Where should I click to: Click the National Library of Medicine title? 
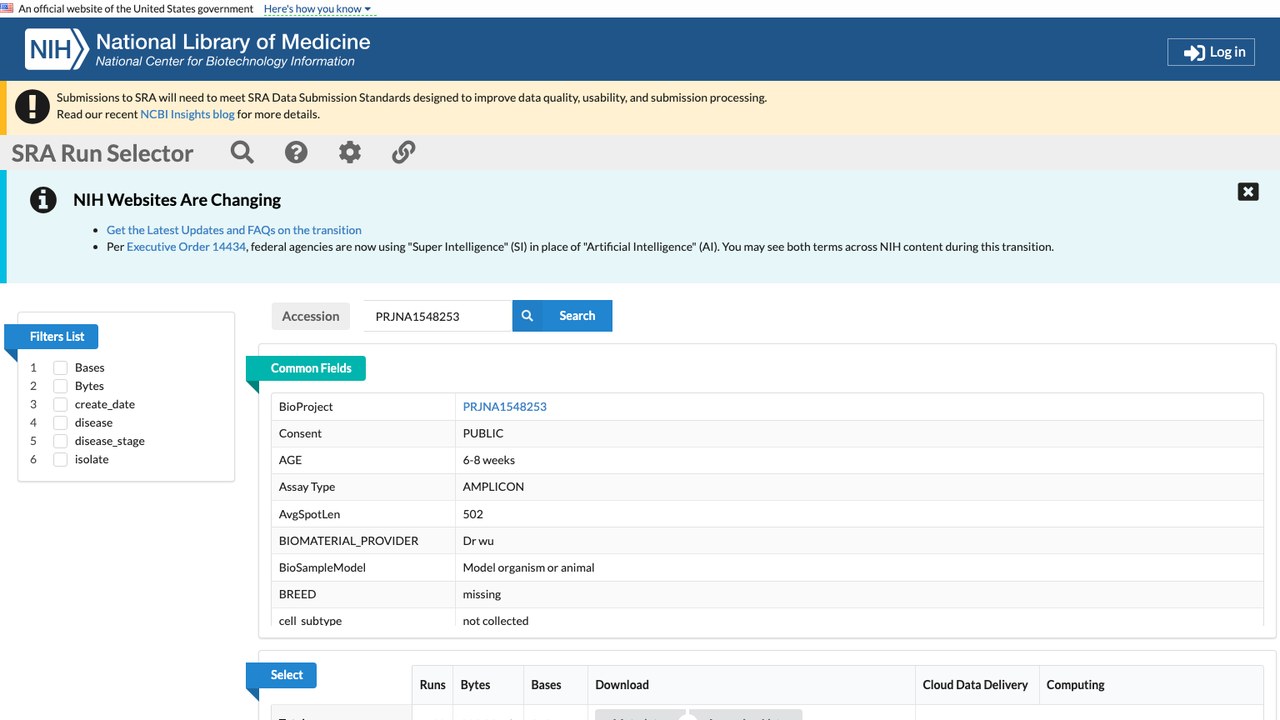coord(233,42)
